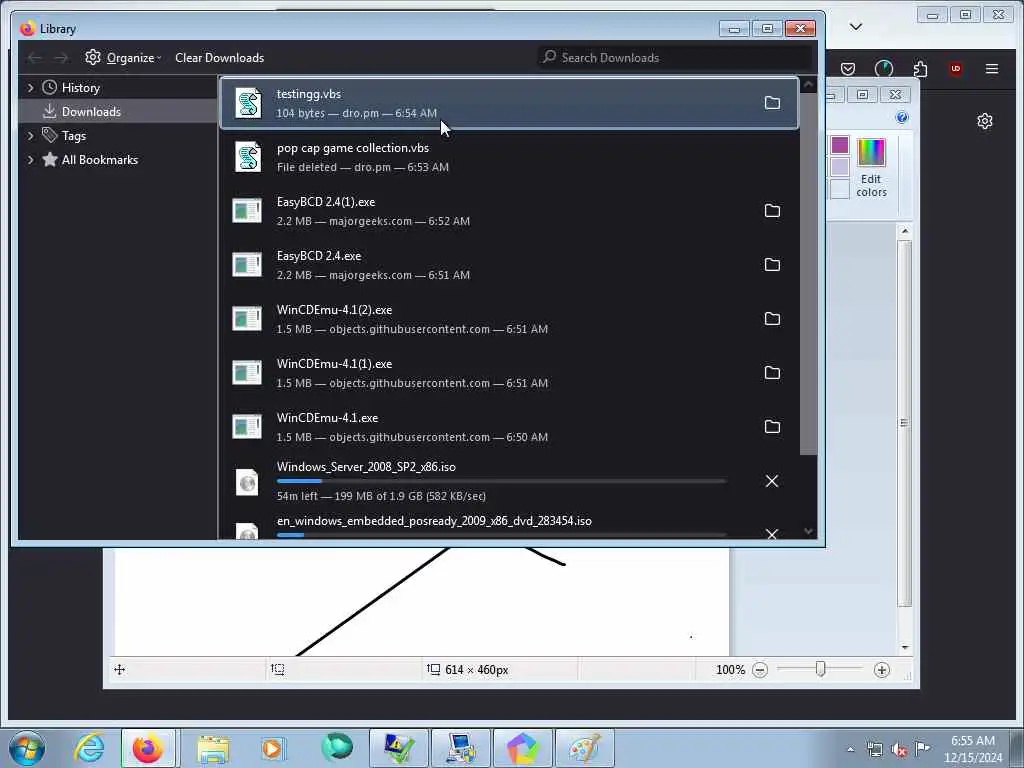The height and width of the screenshot is (768, 1024).
Task: Zoom out with Paint minus button
Action: [760, 670]
